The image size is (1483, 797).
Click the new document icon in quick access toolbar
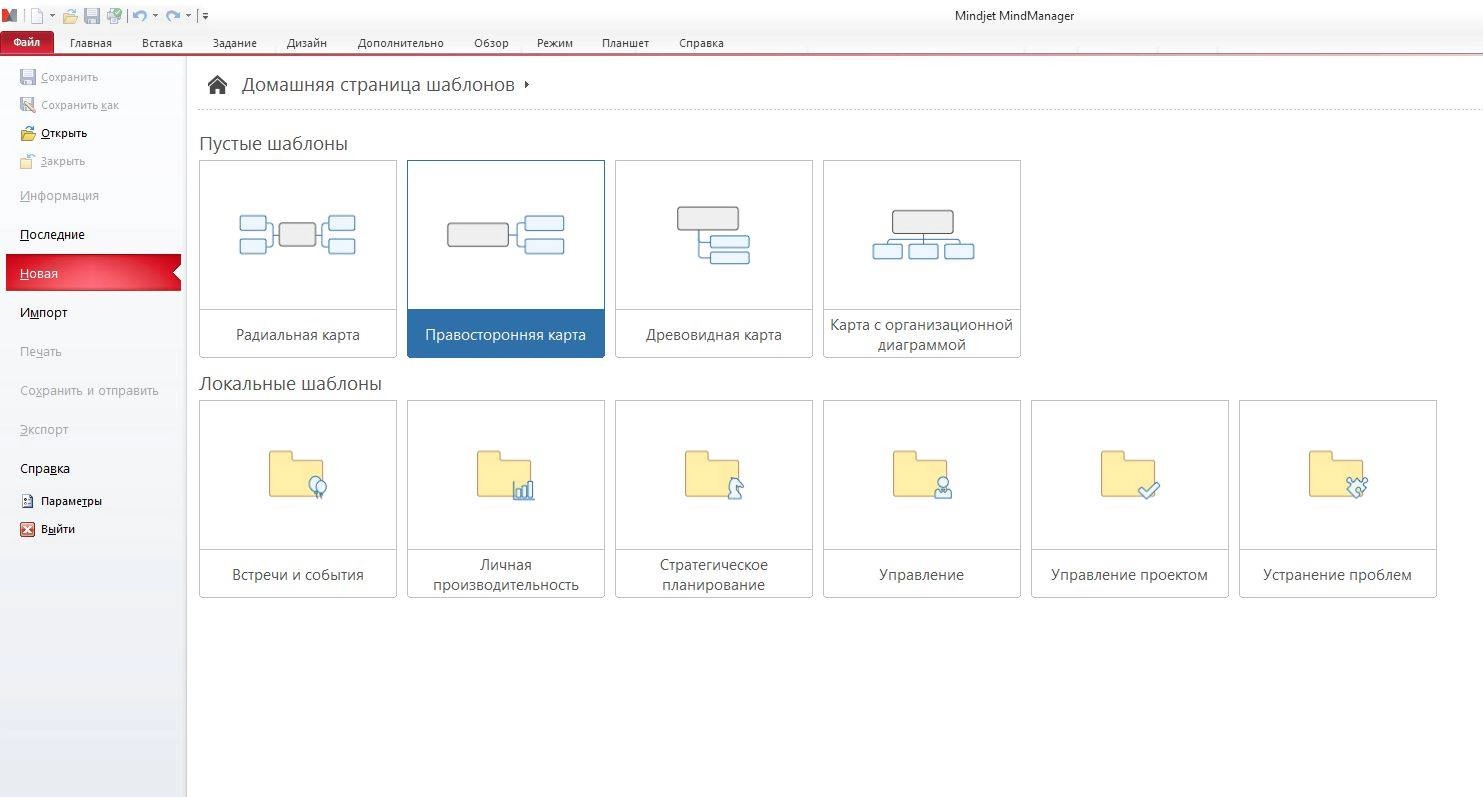(37, 16)
